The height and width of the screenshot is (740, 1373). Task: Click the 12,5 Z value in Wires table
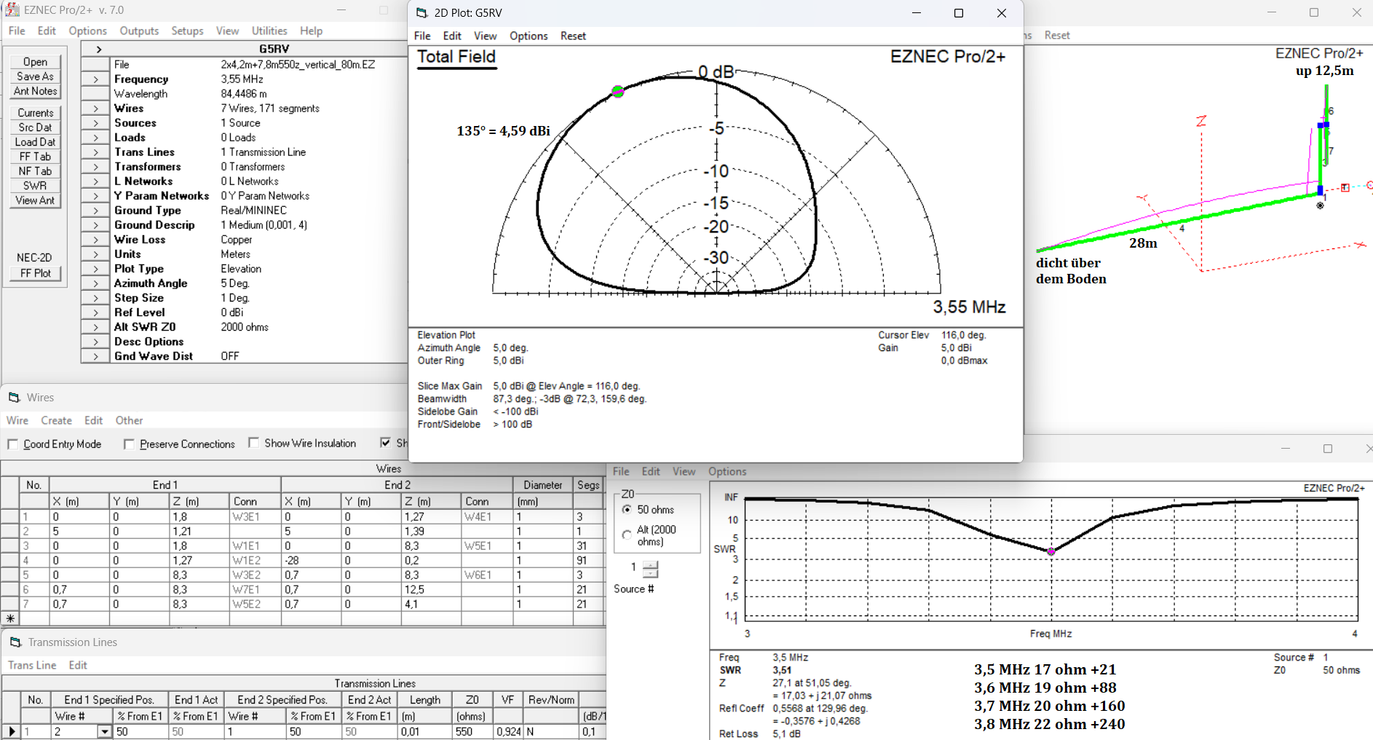pos(431,589)
